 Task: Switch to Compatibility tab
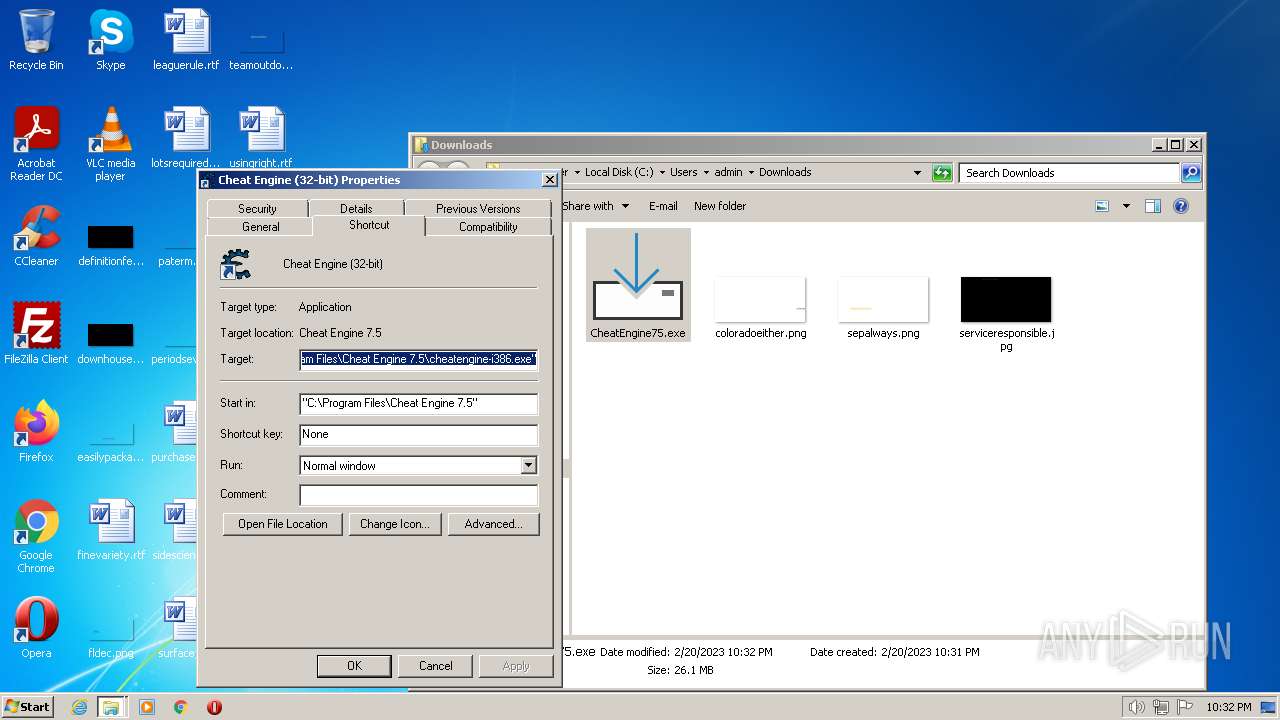[x=488, y=226]
